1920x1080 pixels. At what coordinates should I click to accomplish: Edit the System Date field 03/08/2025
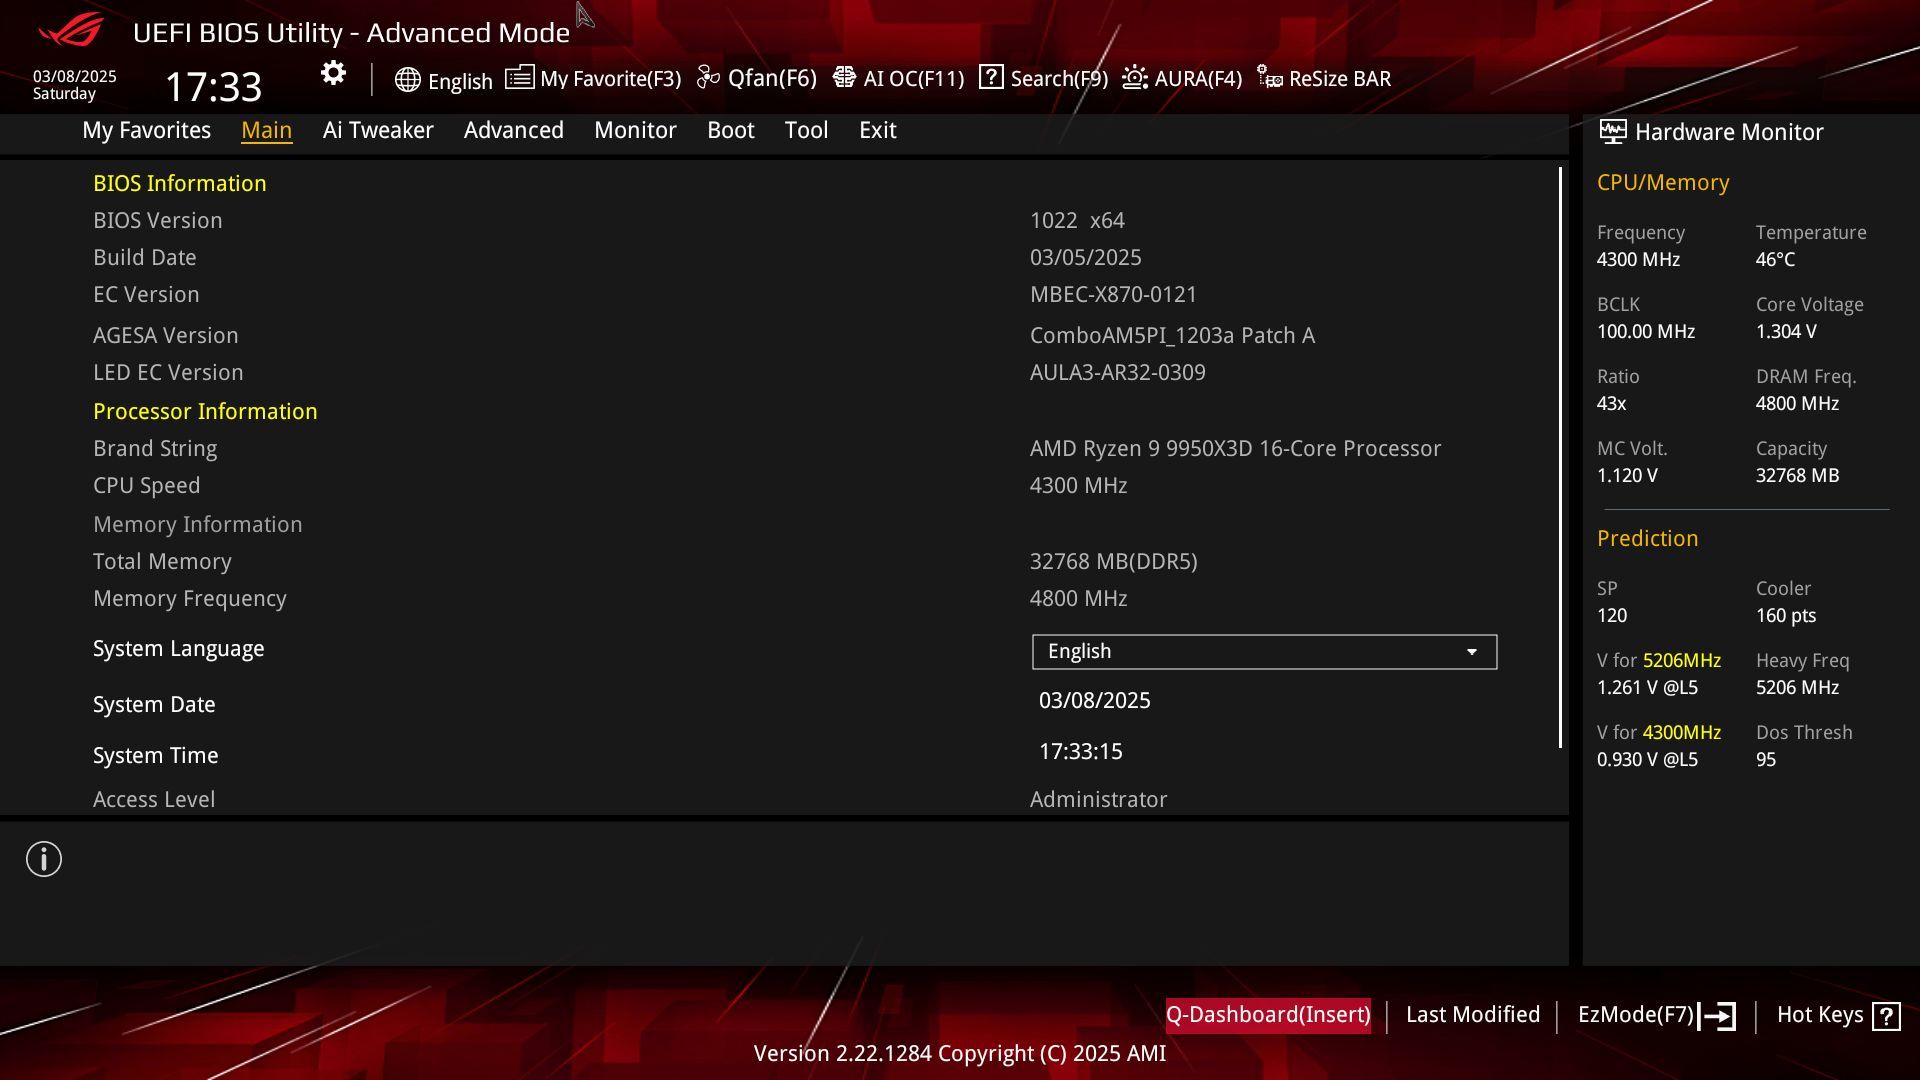coord(1095,701)
